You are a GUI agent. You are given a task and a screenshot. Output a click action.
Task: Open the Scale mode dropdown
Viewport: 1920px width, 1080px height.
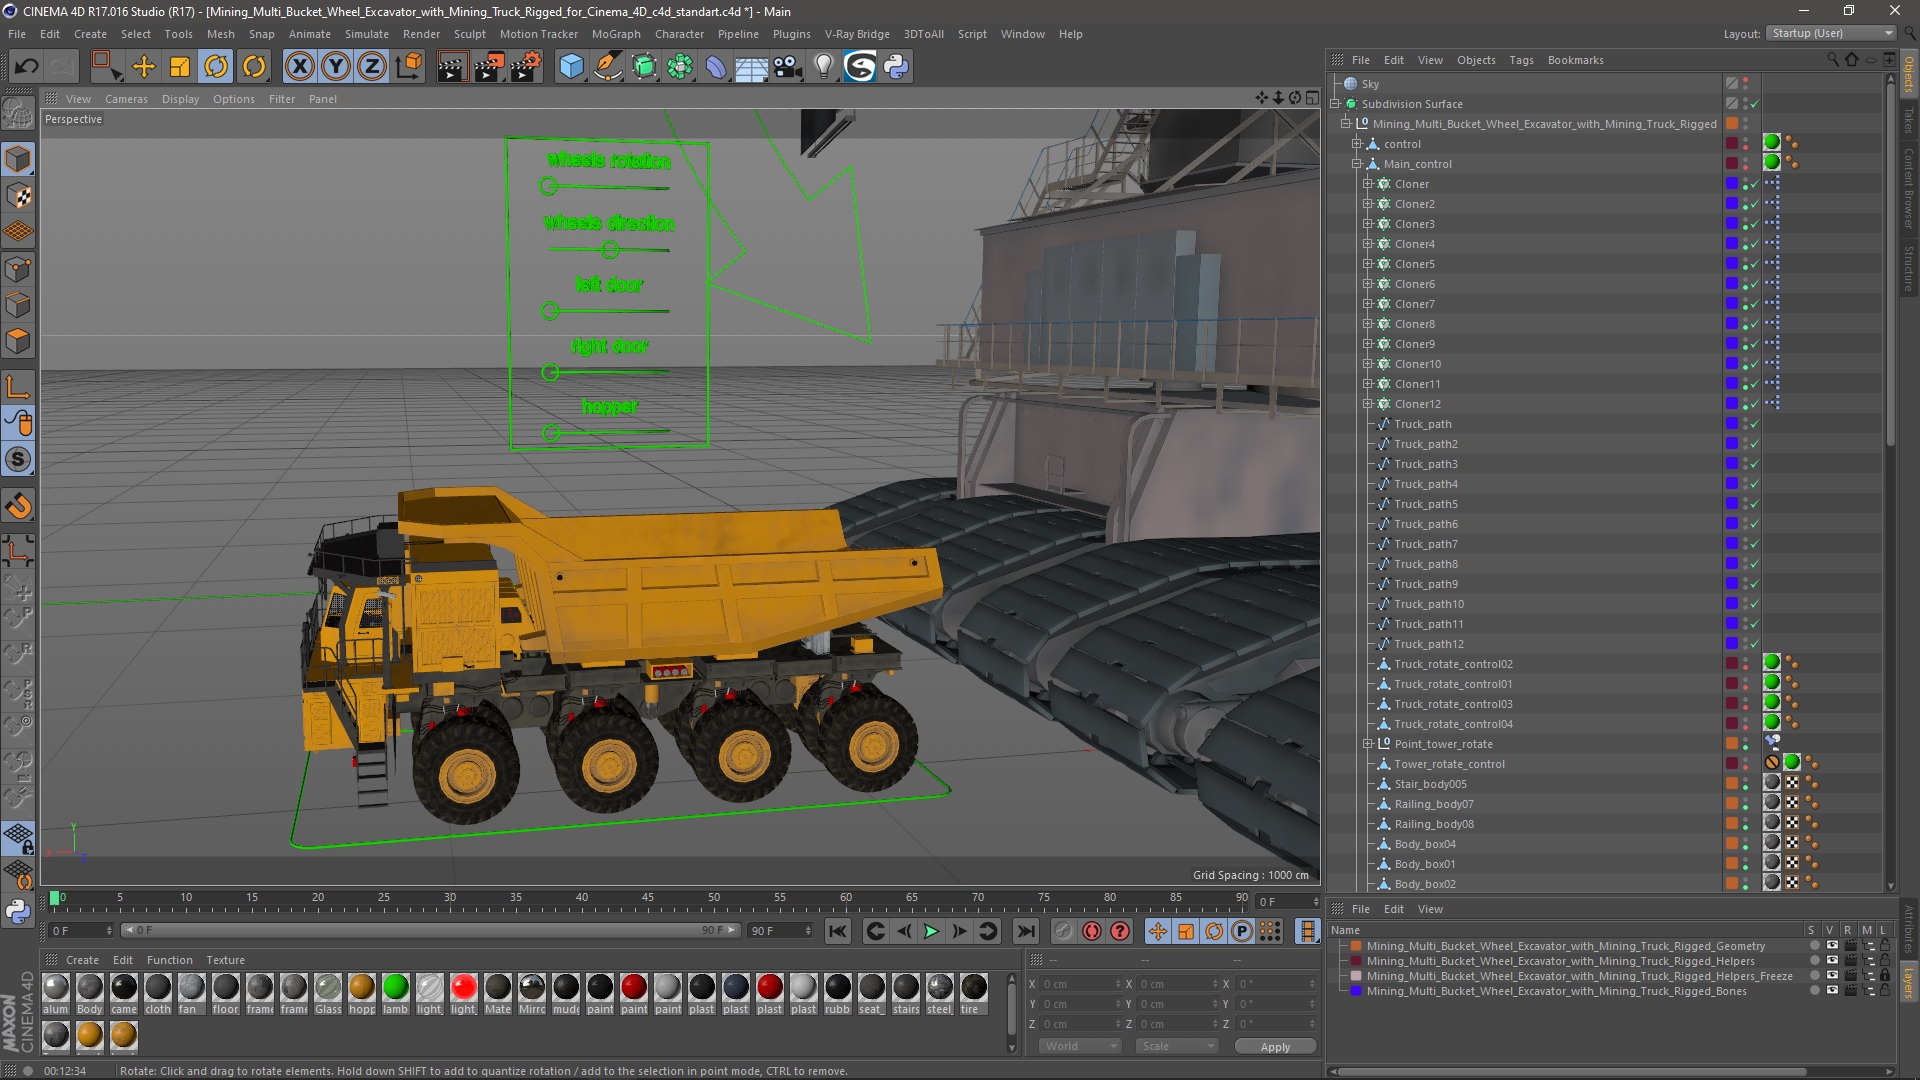coord(1177,1046)
